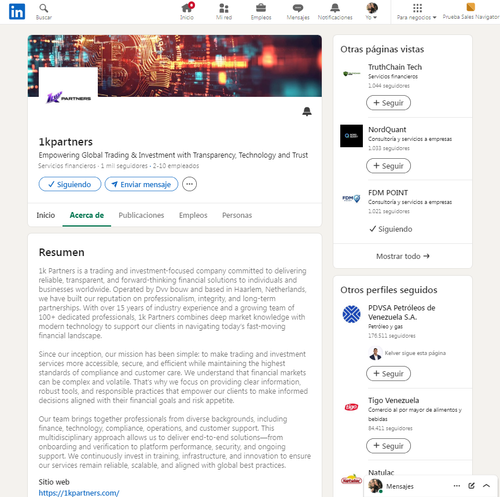This screenshot has width=500, height=497.
Task: Click the 1kpartners company name heading
Action: click(66, 142)
